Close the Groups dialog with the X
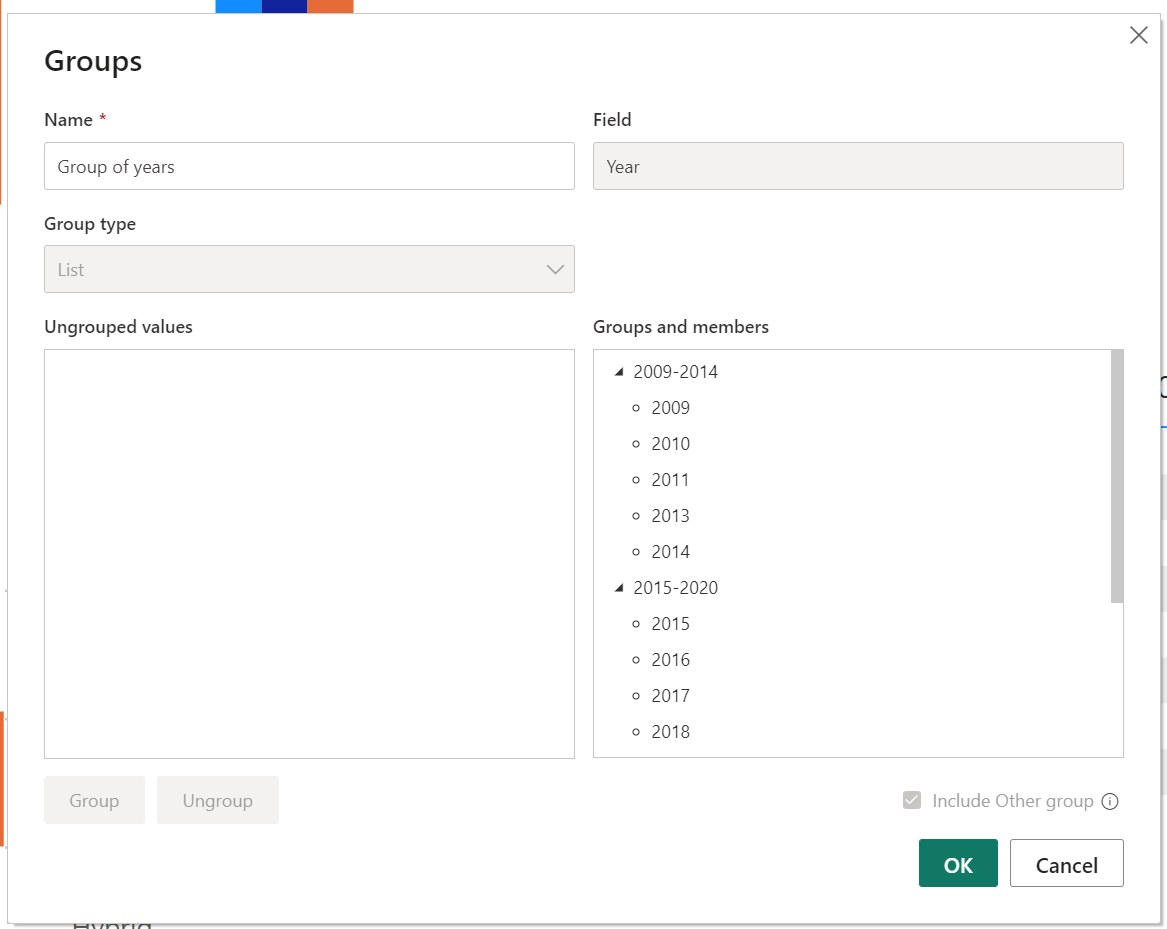The image size is (1167, 929). [x=1138, y=35]
